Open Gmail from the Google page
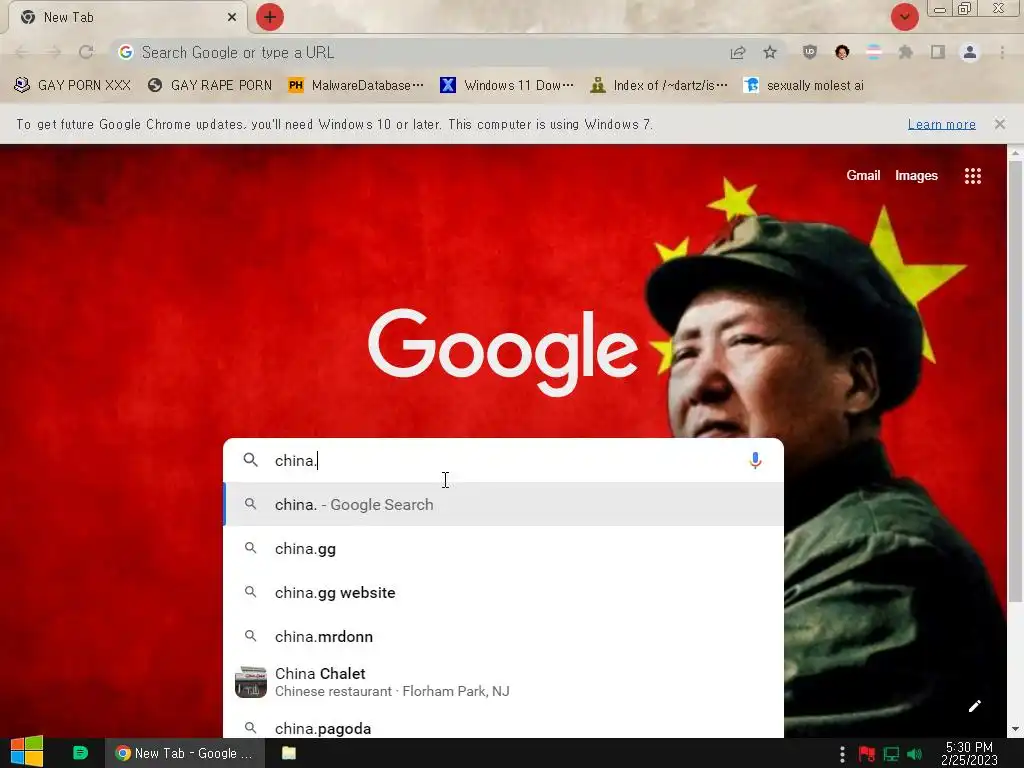Screen dimensions: 1024x768 pos(863,175)
